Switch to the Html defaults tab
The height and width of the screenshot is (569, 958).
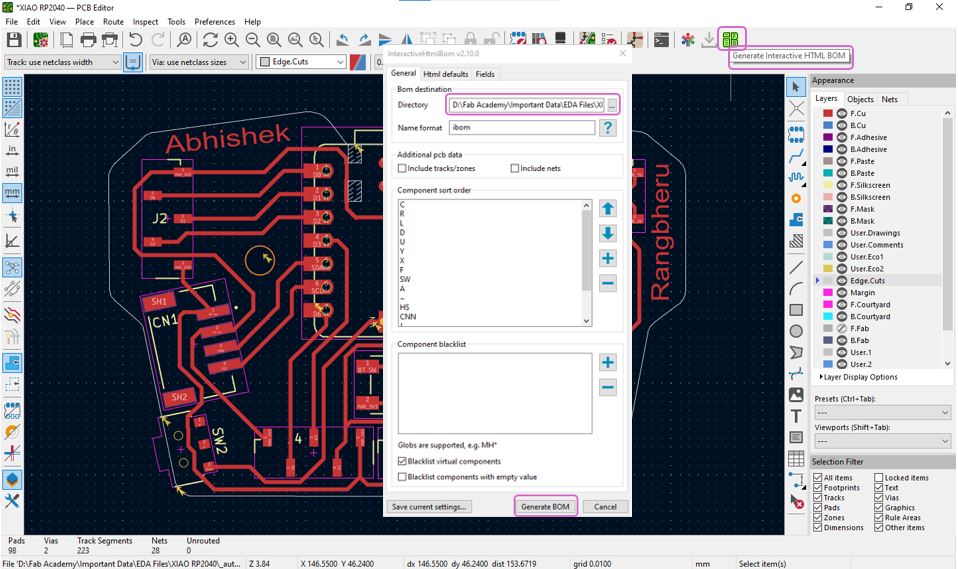(x=445, y=74)
